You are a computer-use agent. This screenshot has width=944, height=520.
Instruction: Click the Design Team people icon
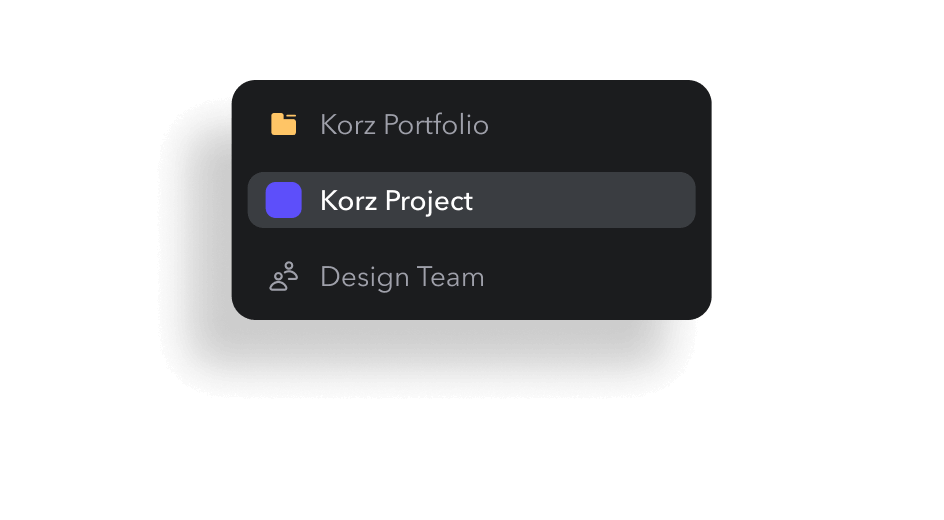coord(284,277)
